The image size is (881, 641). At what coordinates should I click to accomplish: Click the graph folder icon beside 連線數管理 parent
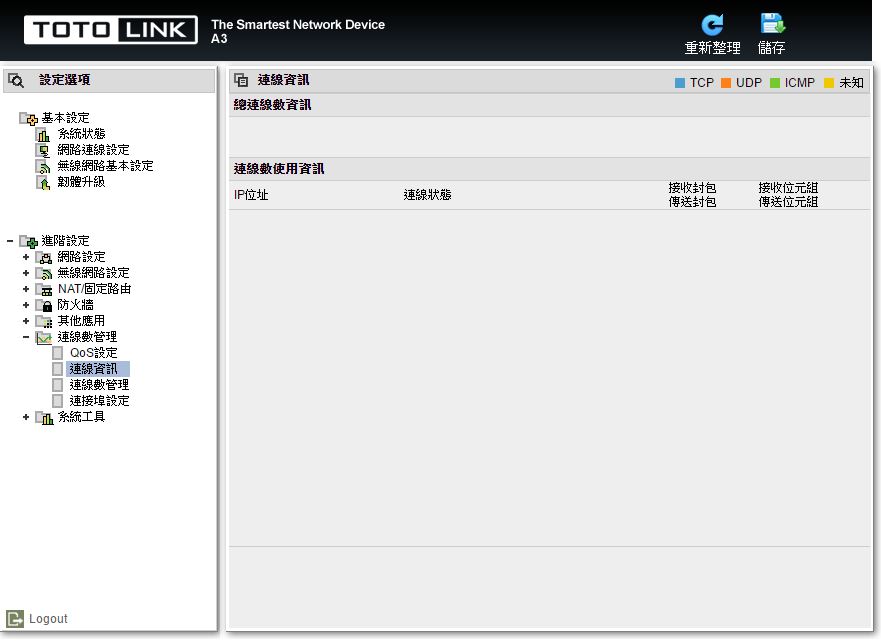(44, 338)
